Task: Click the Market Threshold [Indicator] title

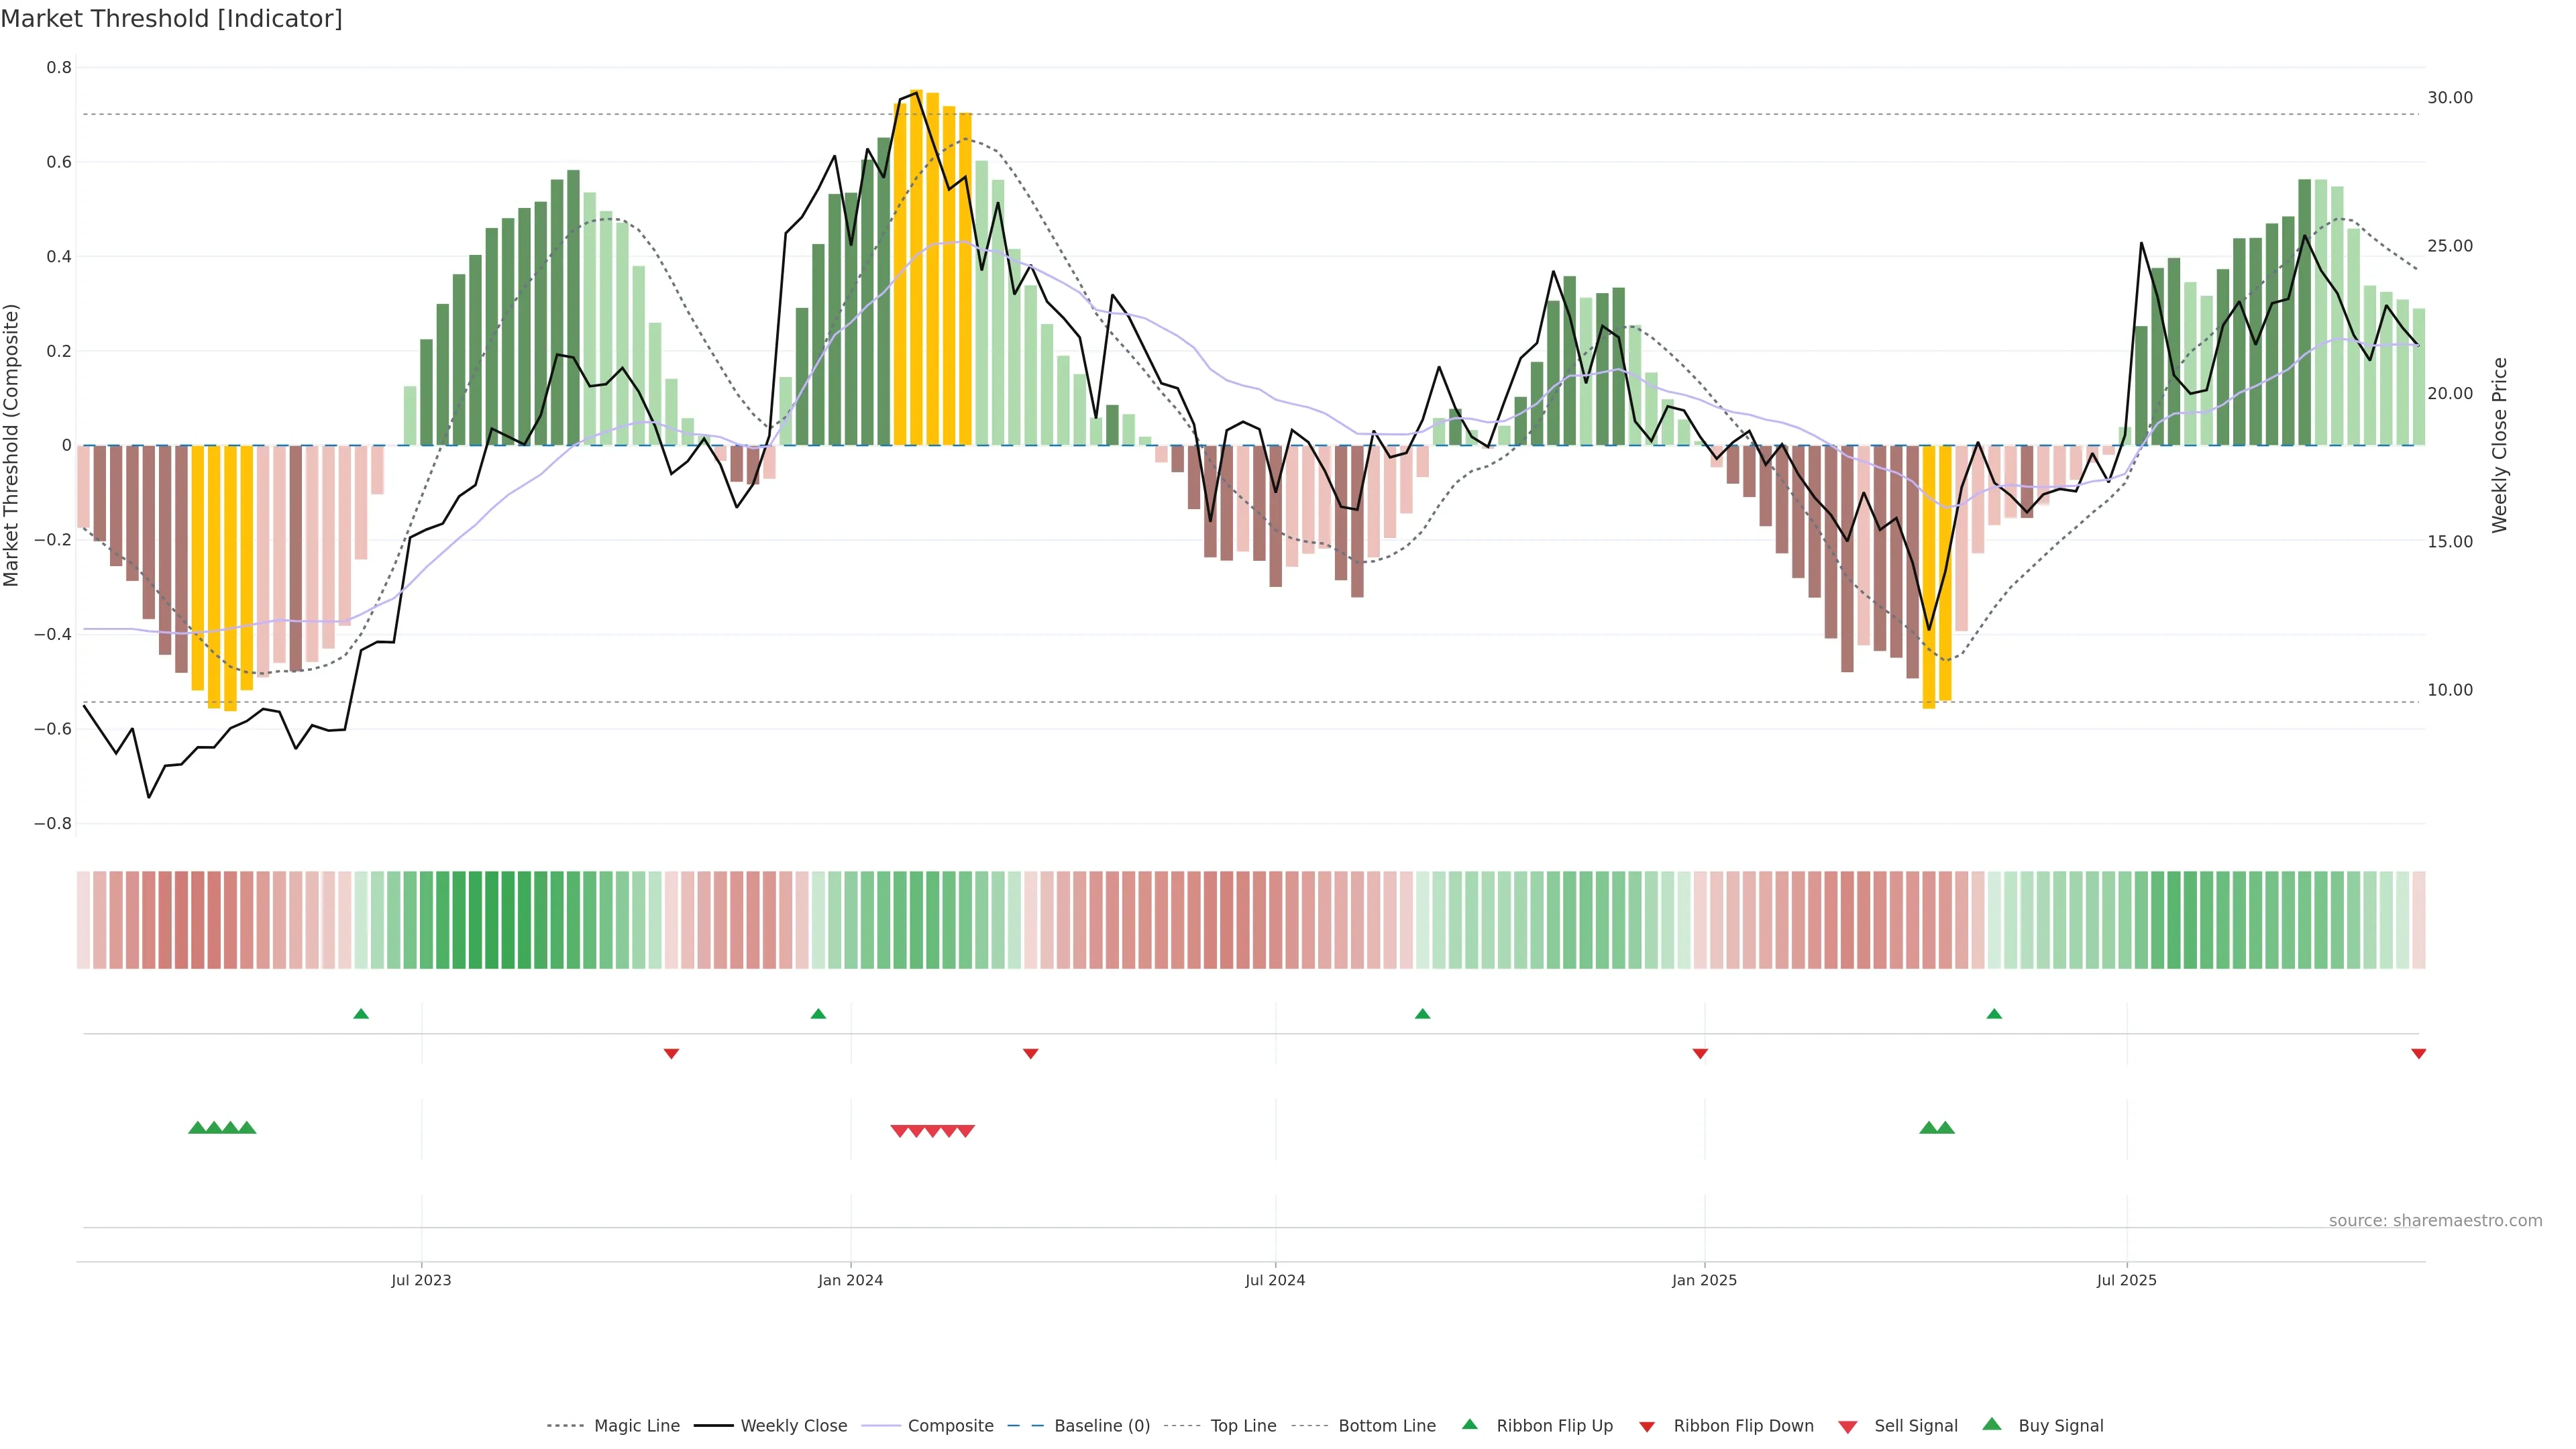Action: (x=171, y=19)
